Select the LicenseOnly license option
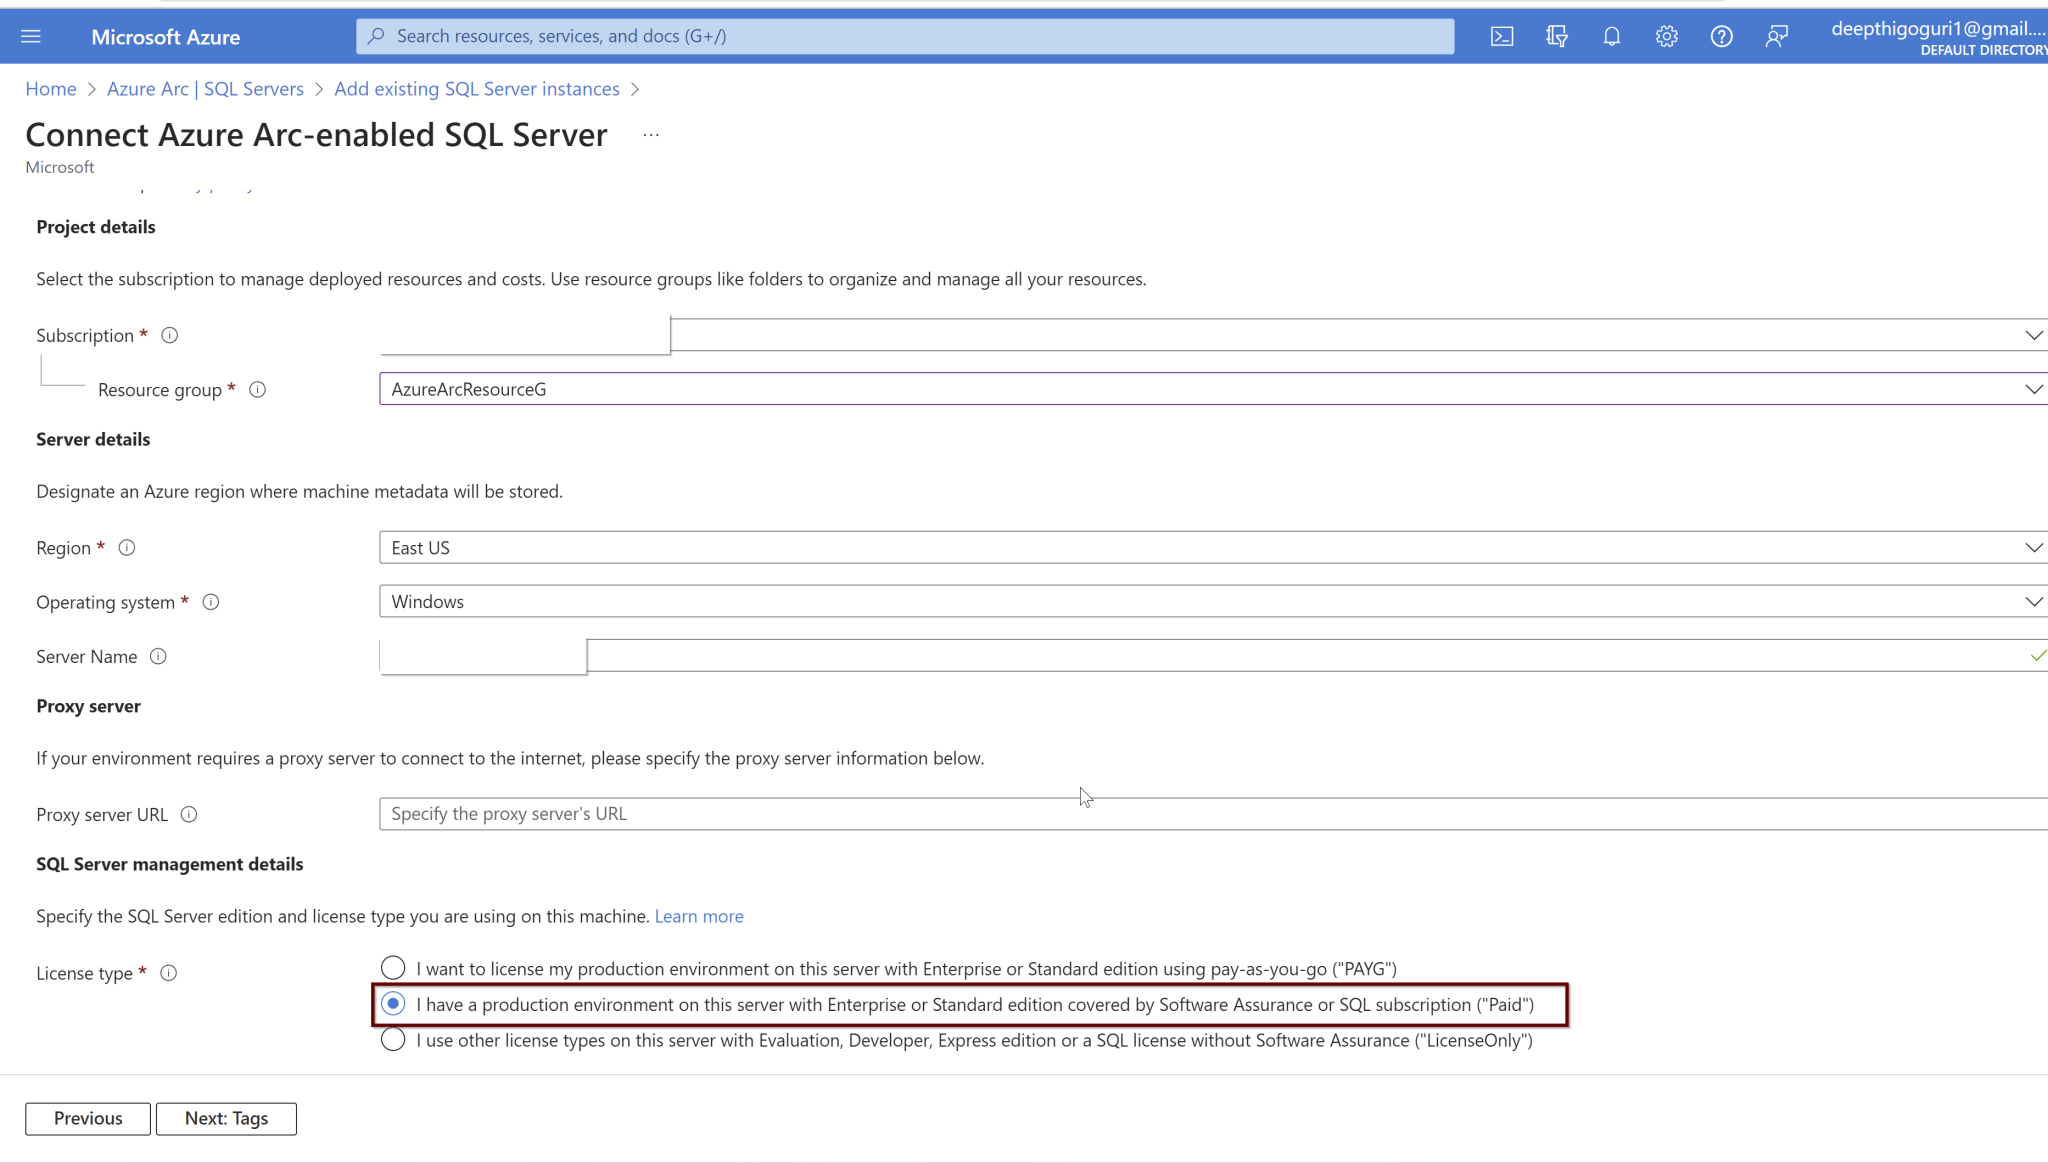The height and width of the screenshot is (1163, 2048). [x=393, y=1040]
